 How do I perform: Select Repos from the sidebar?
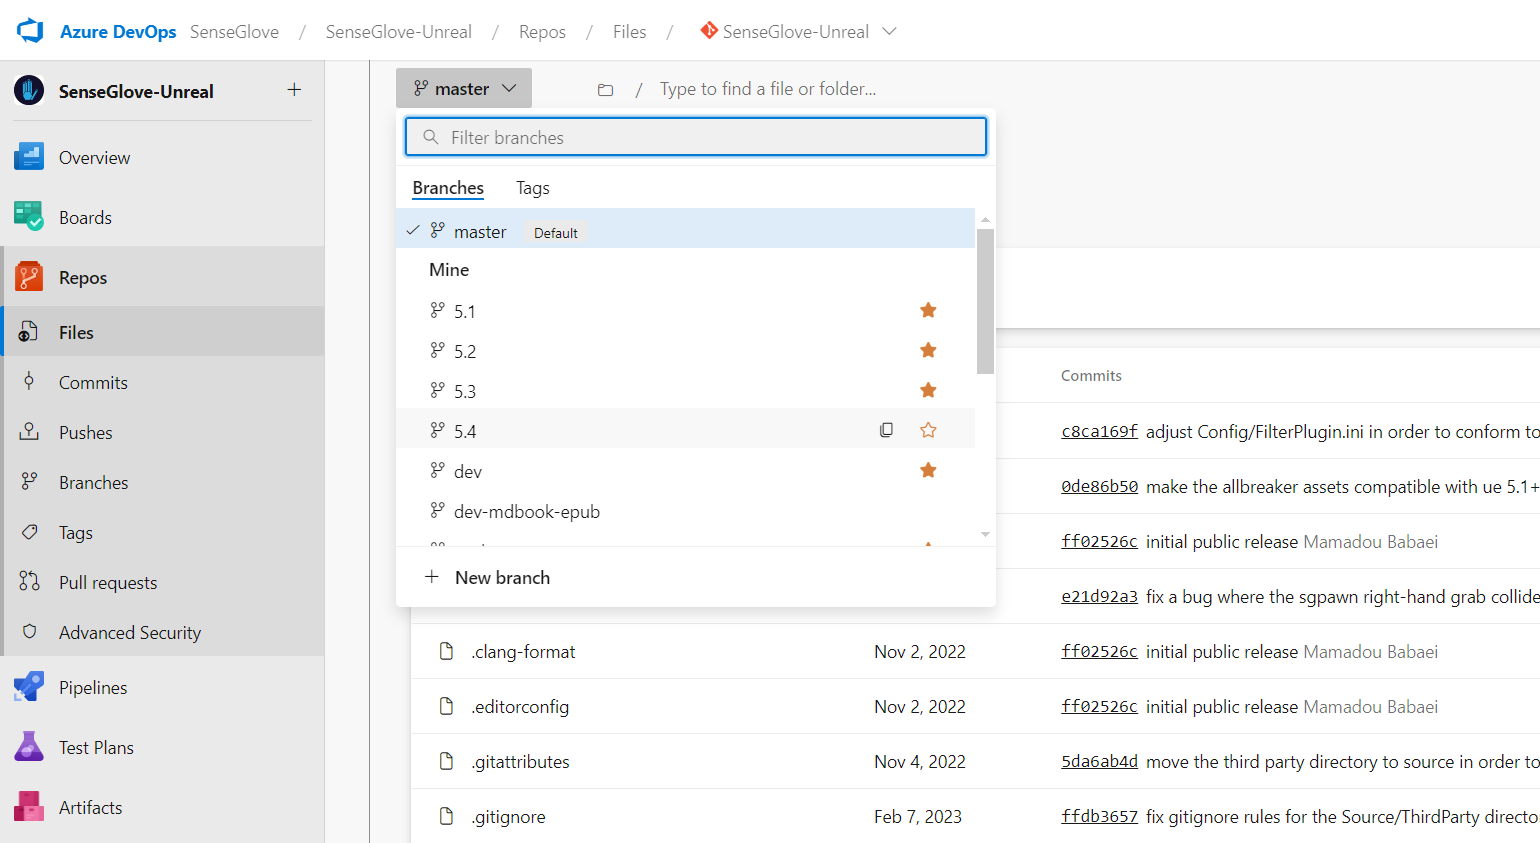pyautogui.click(x=80, y=277)
